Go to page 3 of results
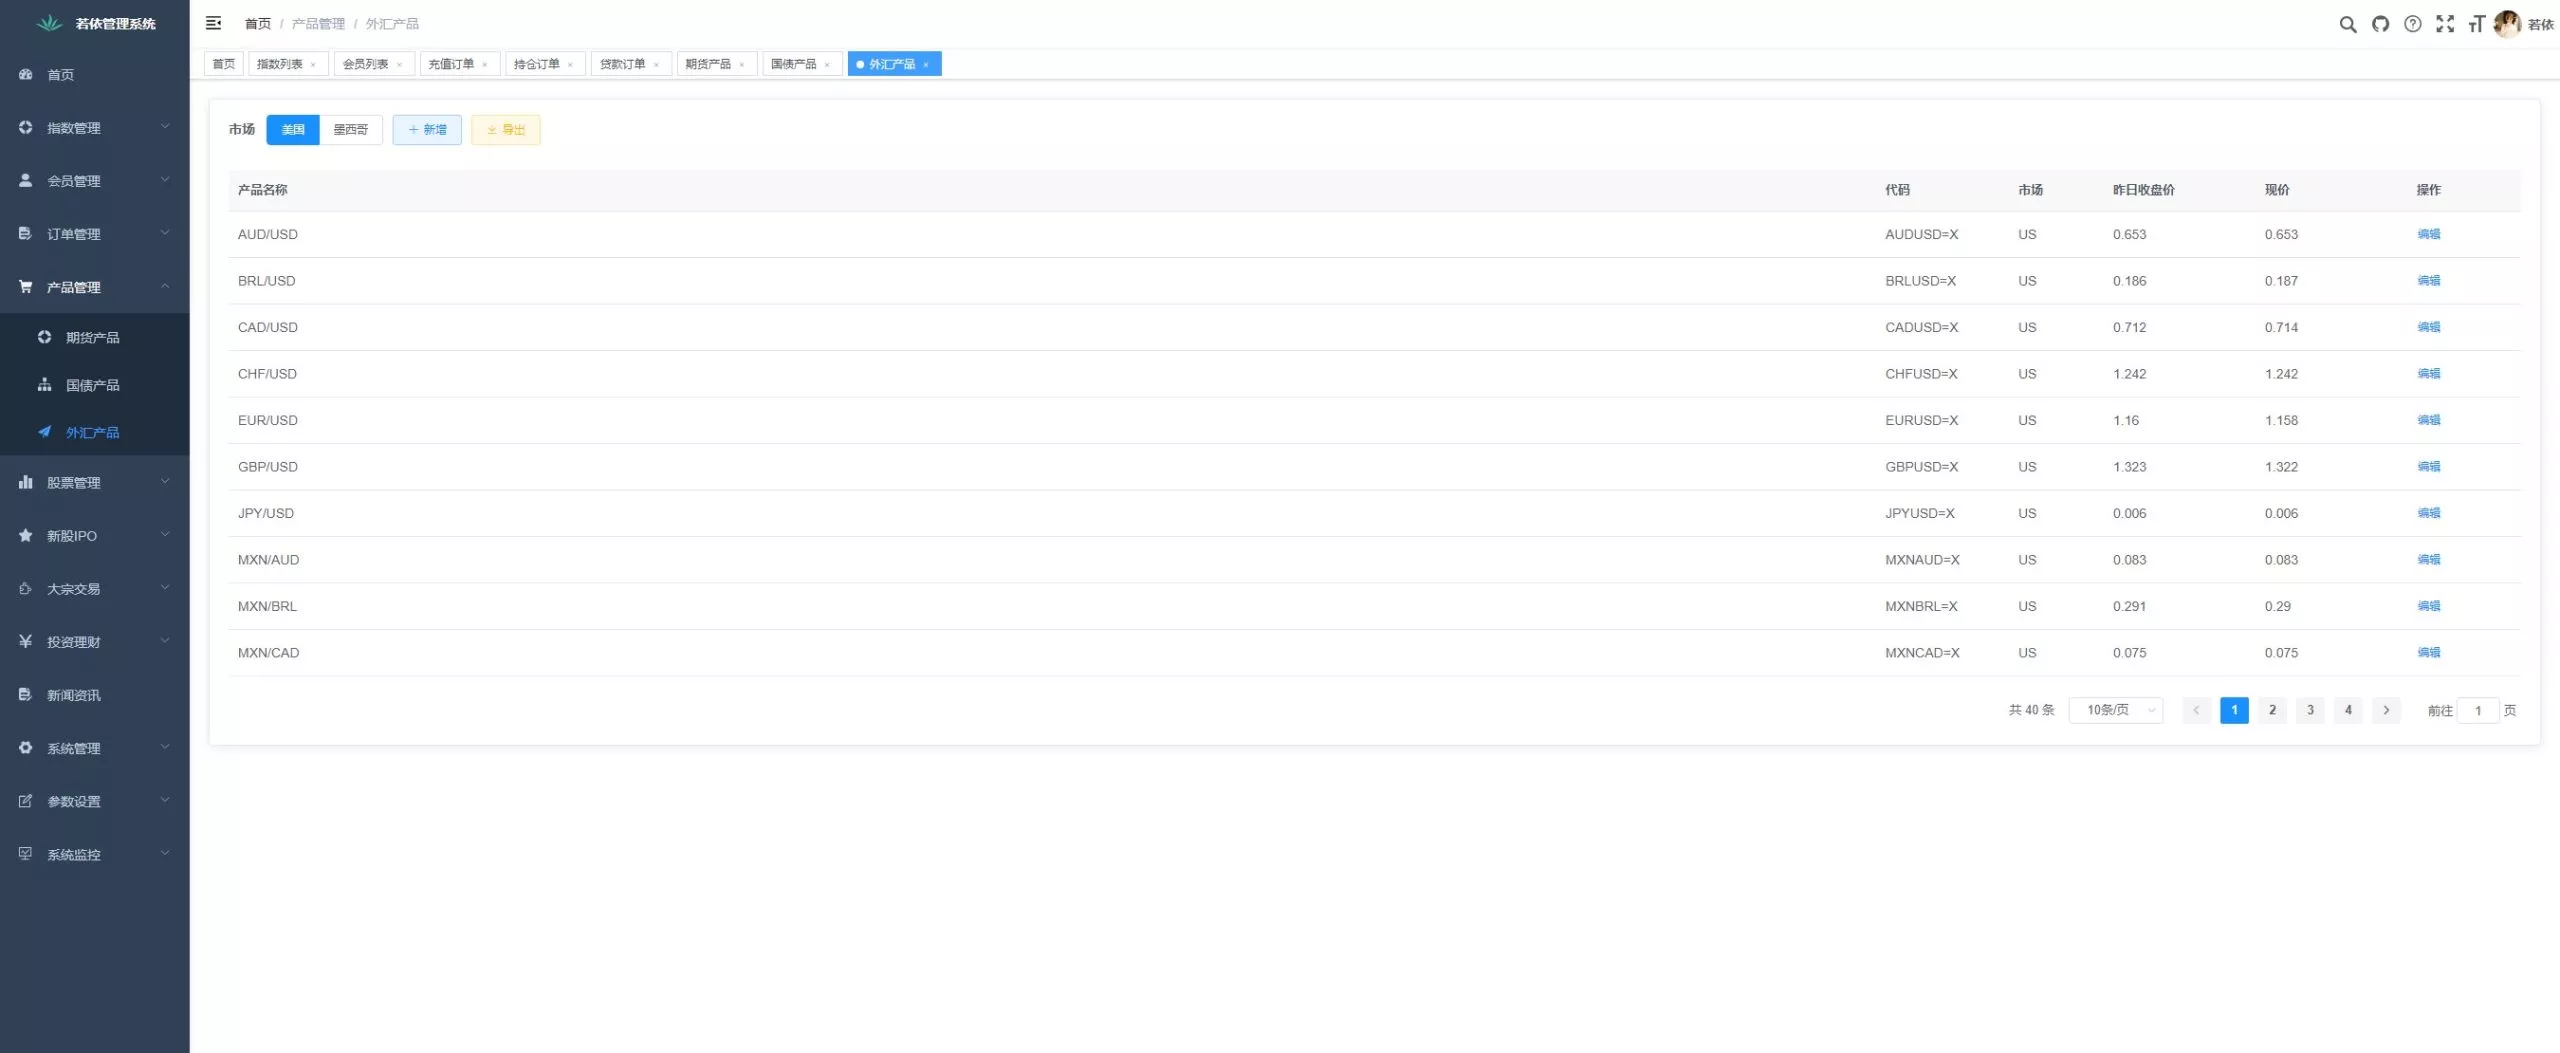This screenshot has height=1053, width=2560. point(2310,710)
